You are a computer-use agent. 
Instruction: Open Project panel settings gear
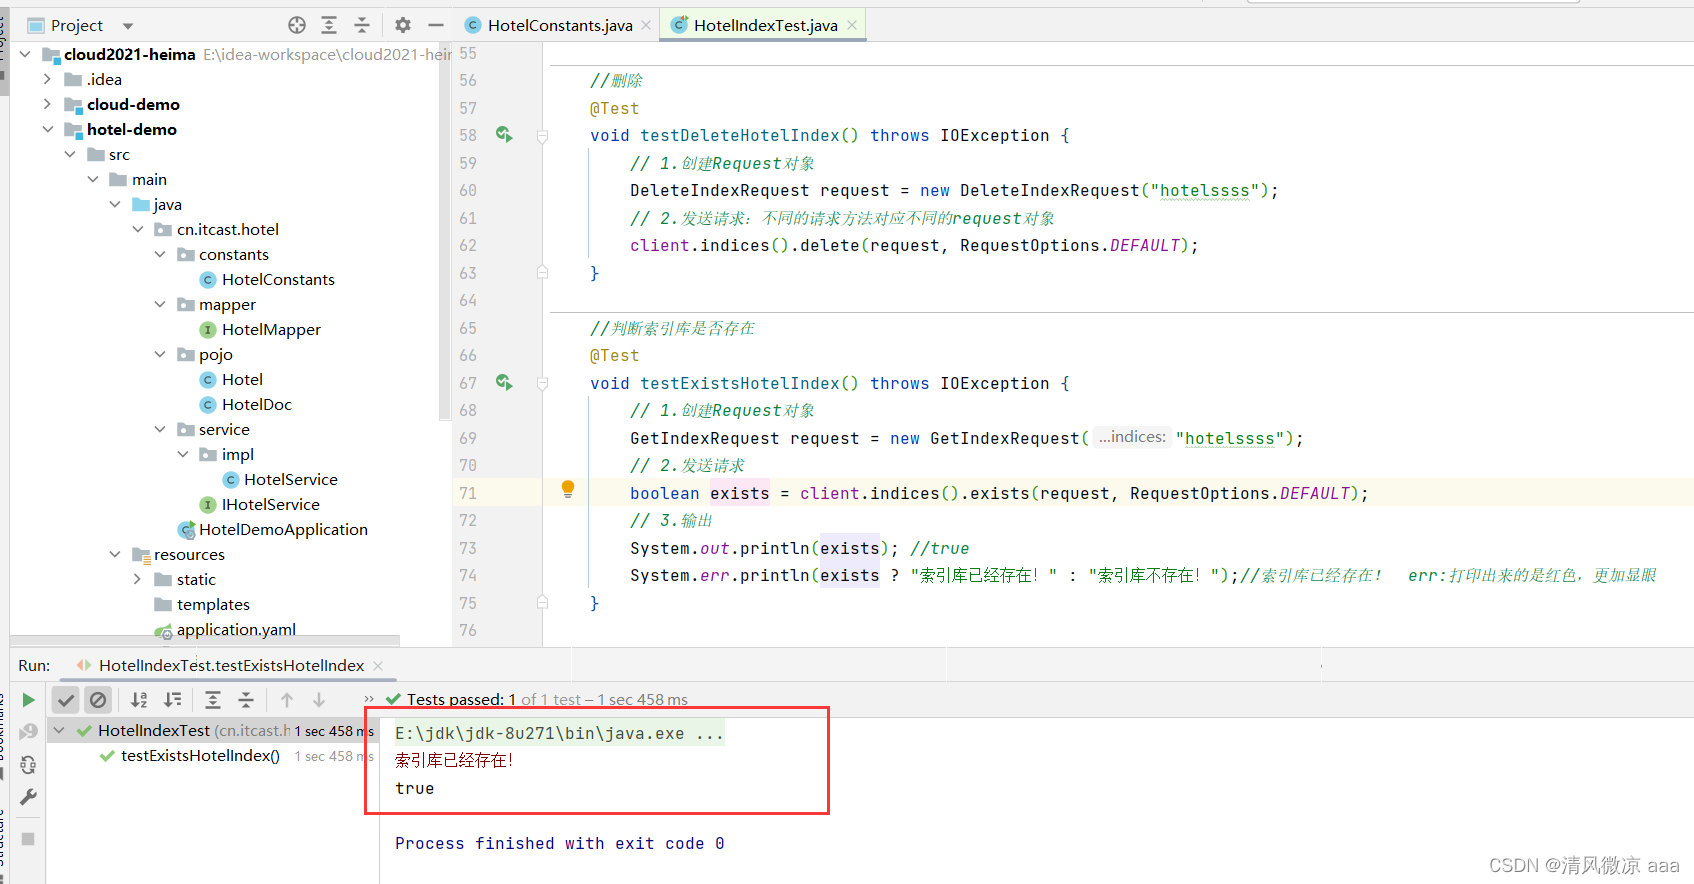pyautogui.click(x=403, y=25)
